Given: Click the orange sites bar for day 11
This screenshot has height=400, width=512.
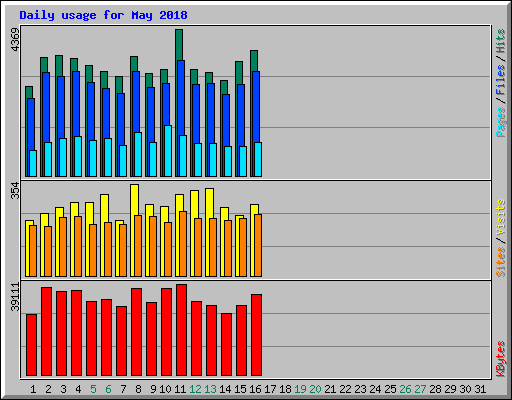Looking at the screenshot, I should [183, 244].
